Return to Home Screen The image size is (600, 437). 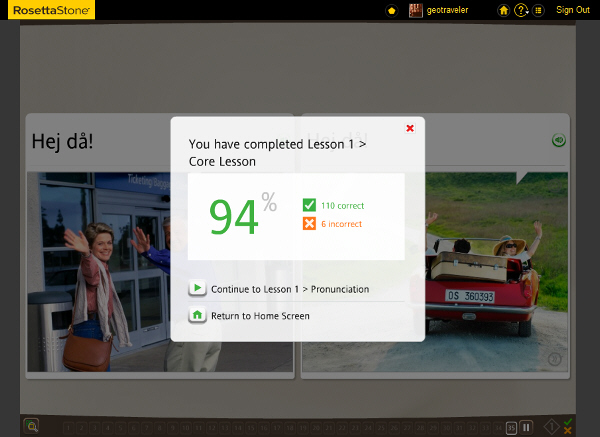click(x=260, y=316)
